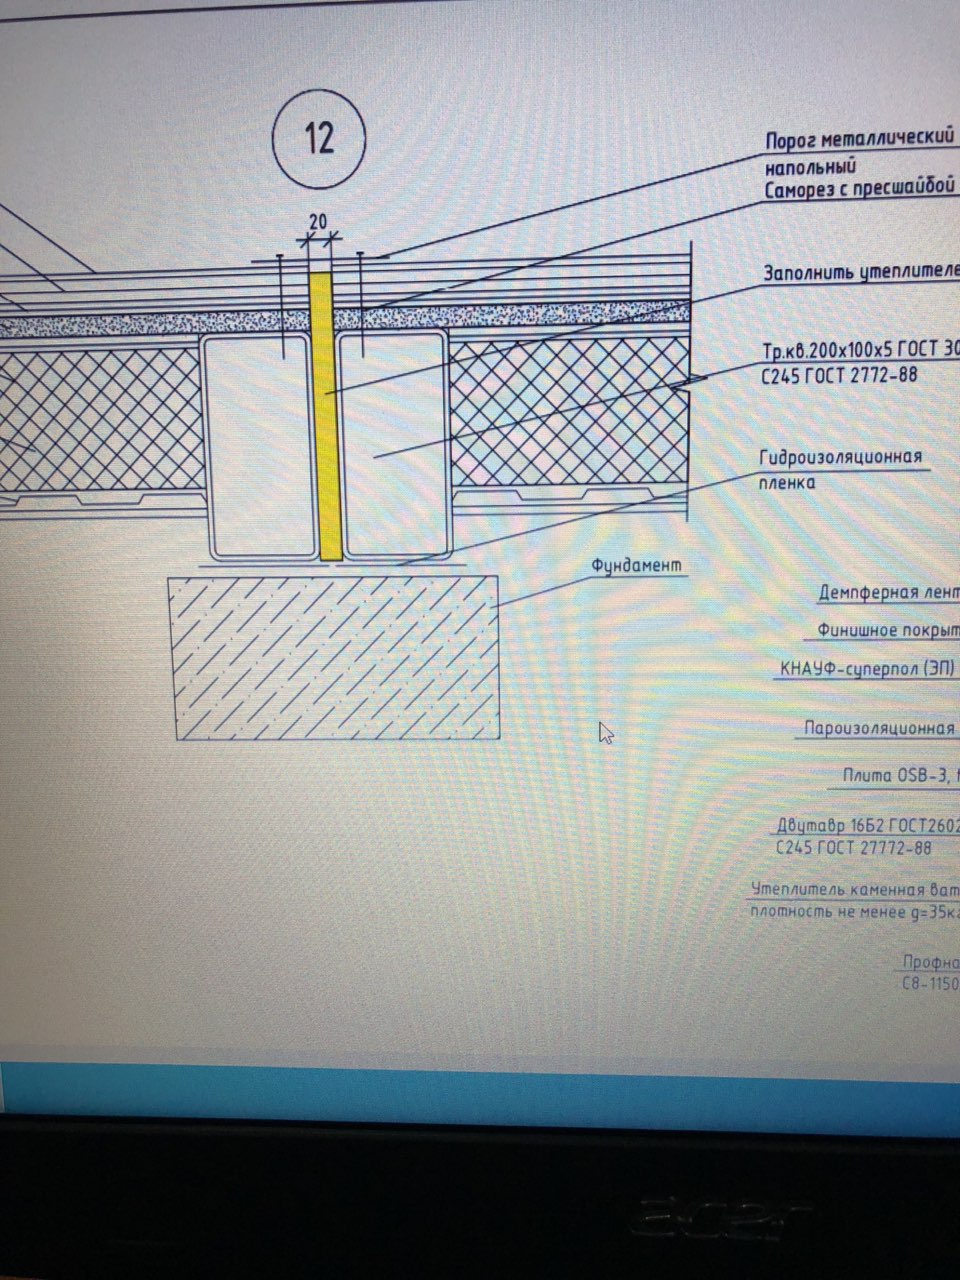The image size is (960, 1280).
Task: Select the 'Фундамент' label
Action: click(x=637, y=565)
